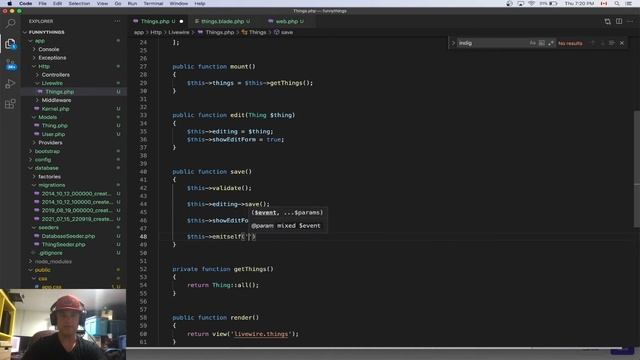
Task: Toggle match case in find widget
Action: pyautogui.click(x=533, y=43)
